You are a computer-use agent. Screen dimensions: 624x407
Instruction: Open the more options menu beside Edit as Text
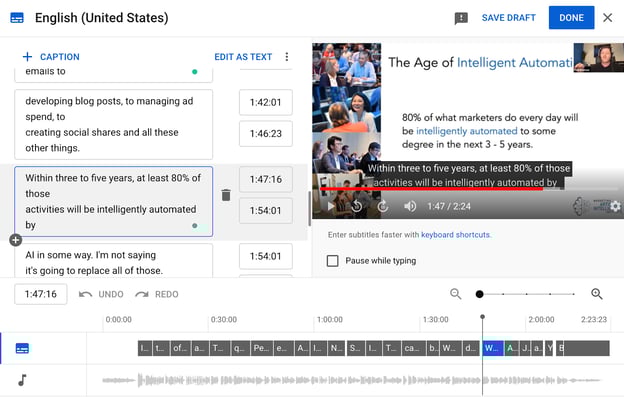[287, 57]
